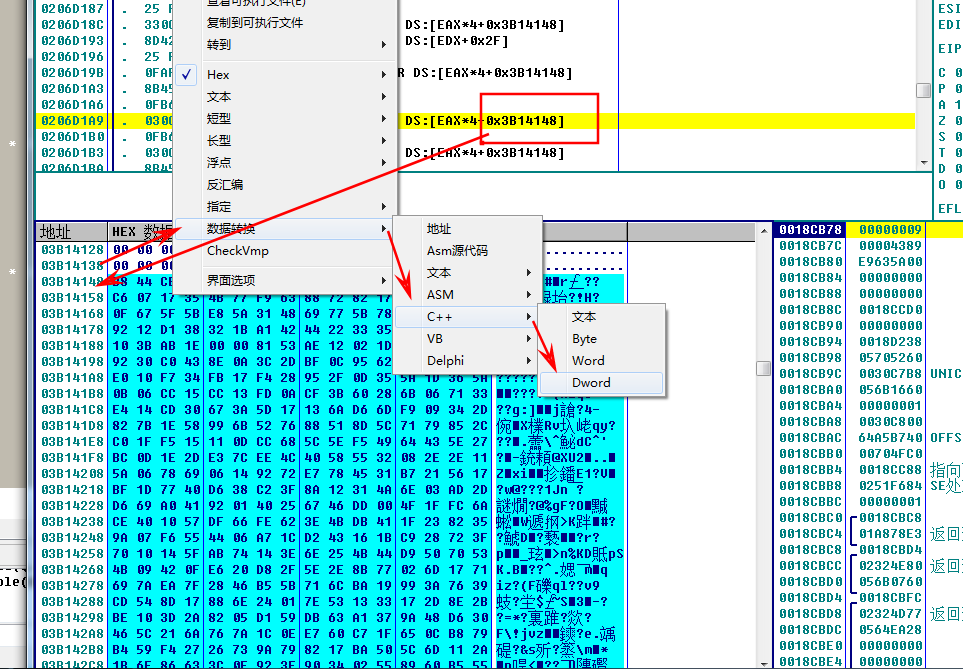Click the disassembly scrollbar down arrow

(924, 163)
